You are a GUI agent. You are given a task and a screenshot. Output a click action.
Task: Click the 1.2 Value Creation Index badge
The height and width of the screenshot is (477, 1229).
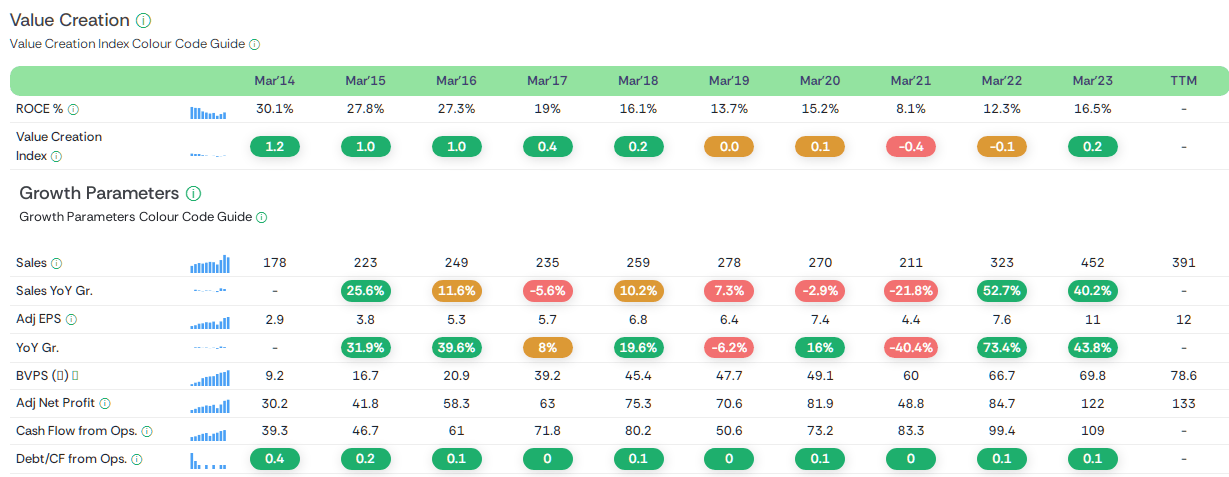click(x=274, y=146)
